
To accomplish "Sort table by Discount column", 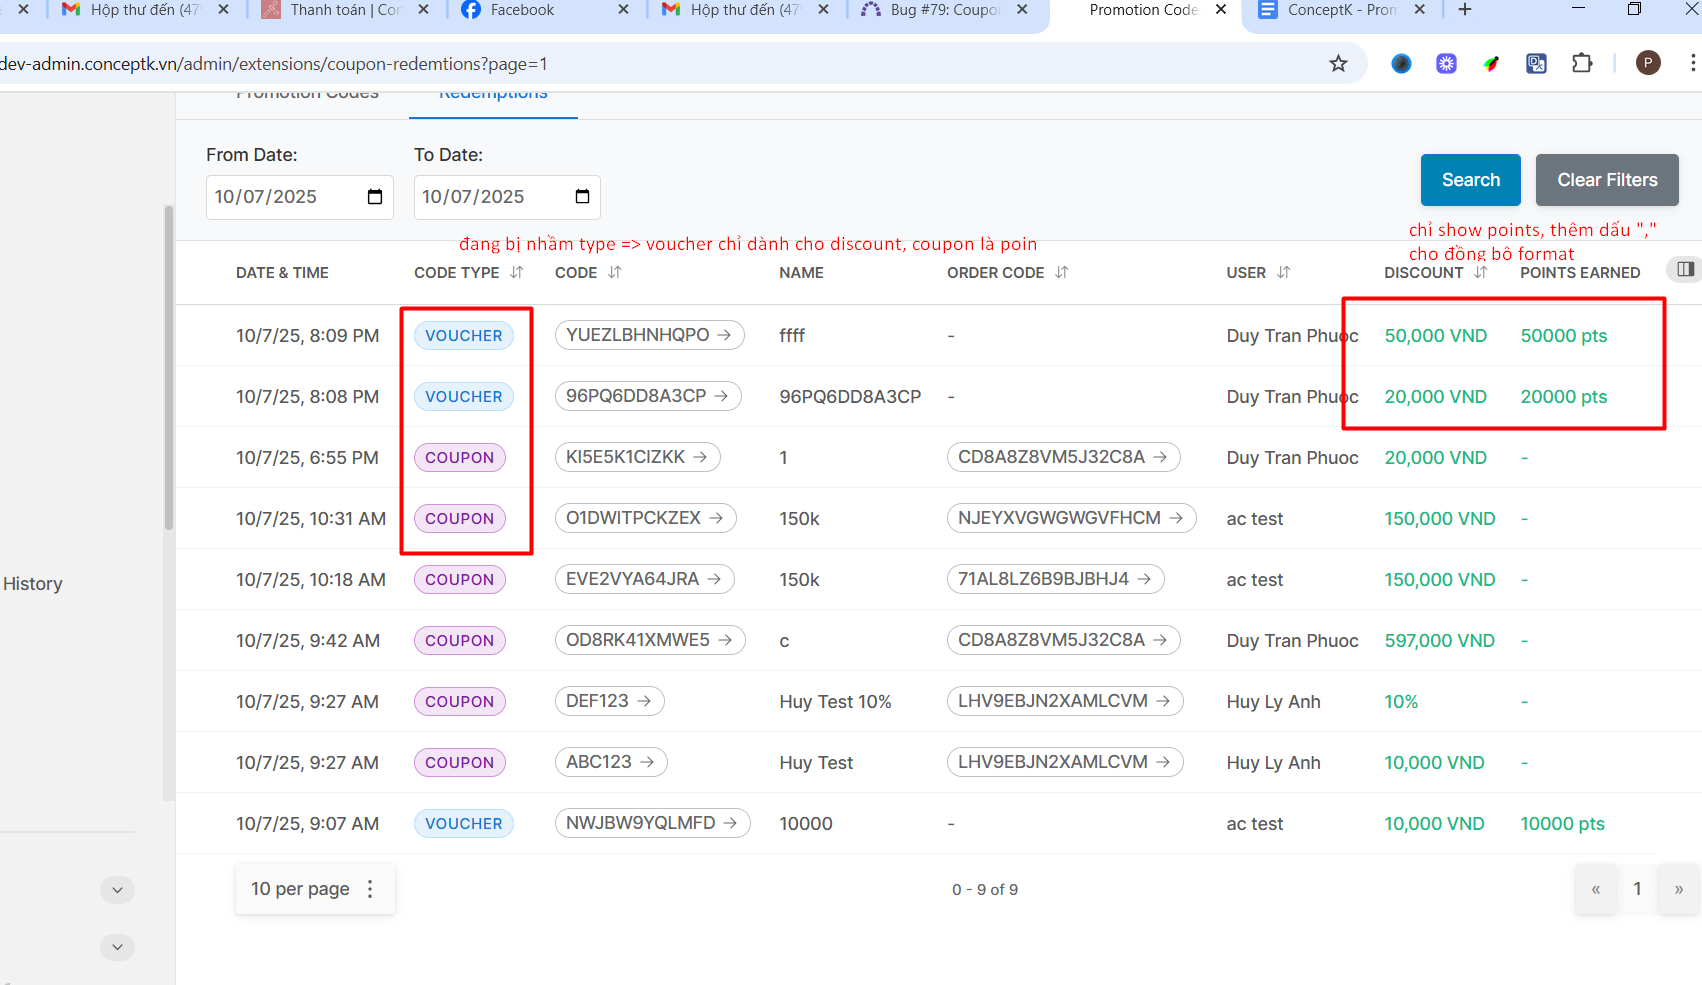I will [1480, 273].
